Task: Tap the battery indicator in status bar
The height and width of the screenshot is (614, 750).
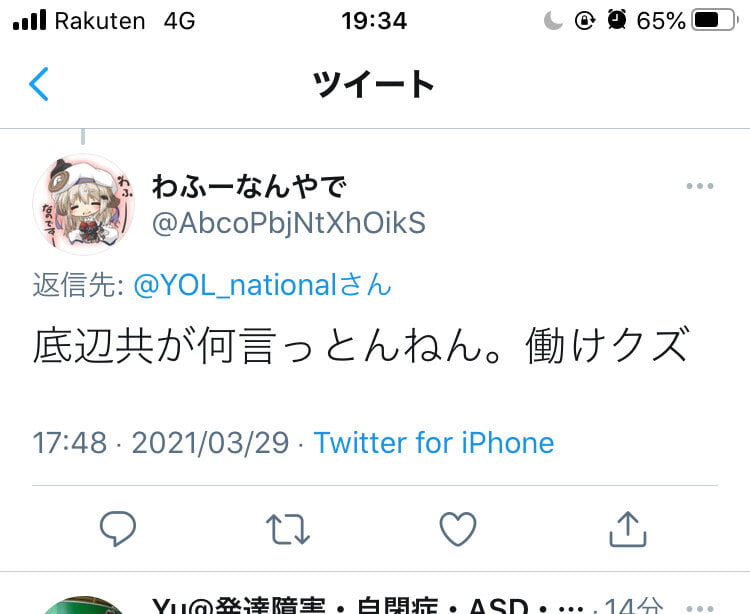Action: coord(715,21)
